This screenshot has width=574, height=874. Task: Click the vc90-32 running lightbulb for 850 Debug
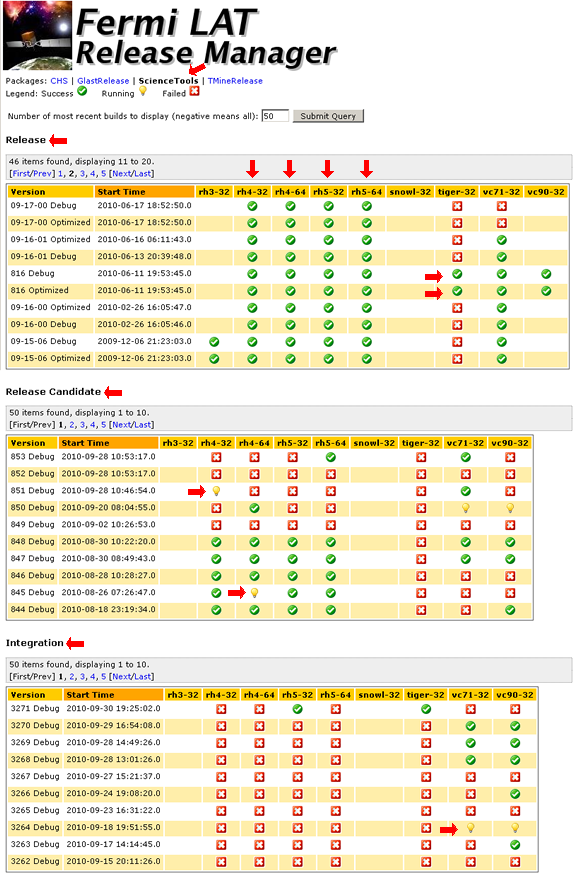point(510,508)
